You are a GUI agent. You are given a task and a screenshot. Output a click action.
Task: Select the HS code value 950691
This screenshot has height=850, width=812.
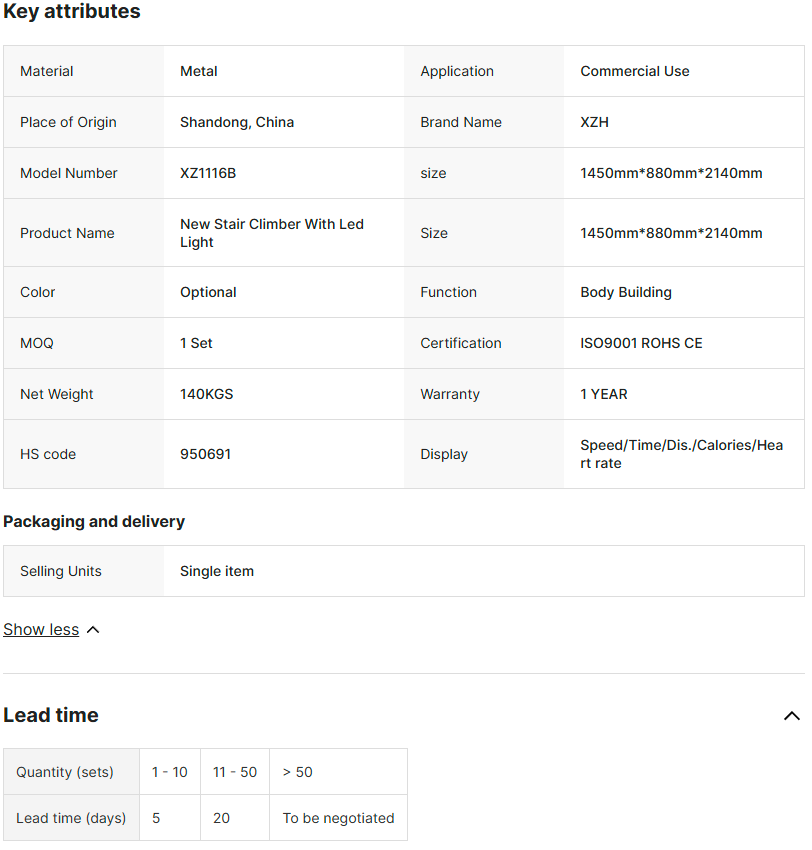pyautogui.click(x=205, y=454)
